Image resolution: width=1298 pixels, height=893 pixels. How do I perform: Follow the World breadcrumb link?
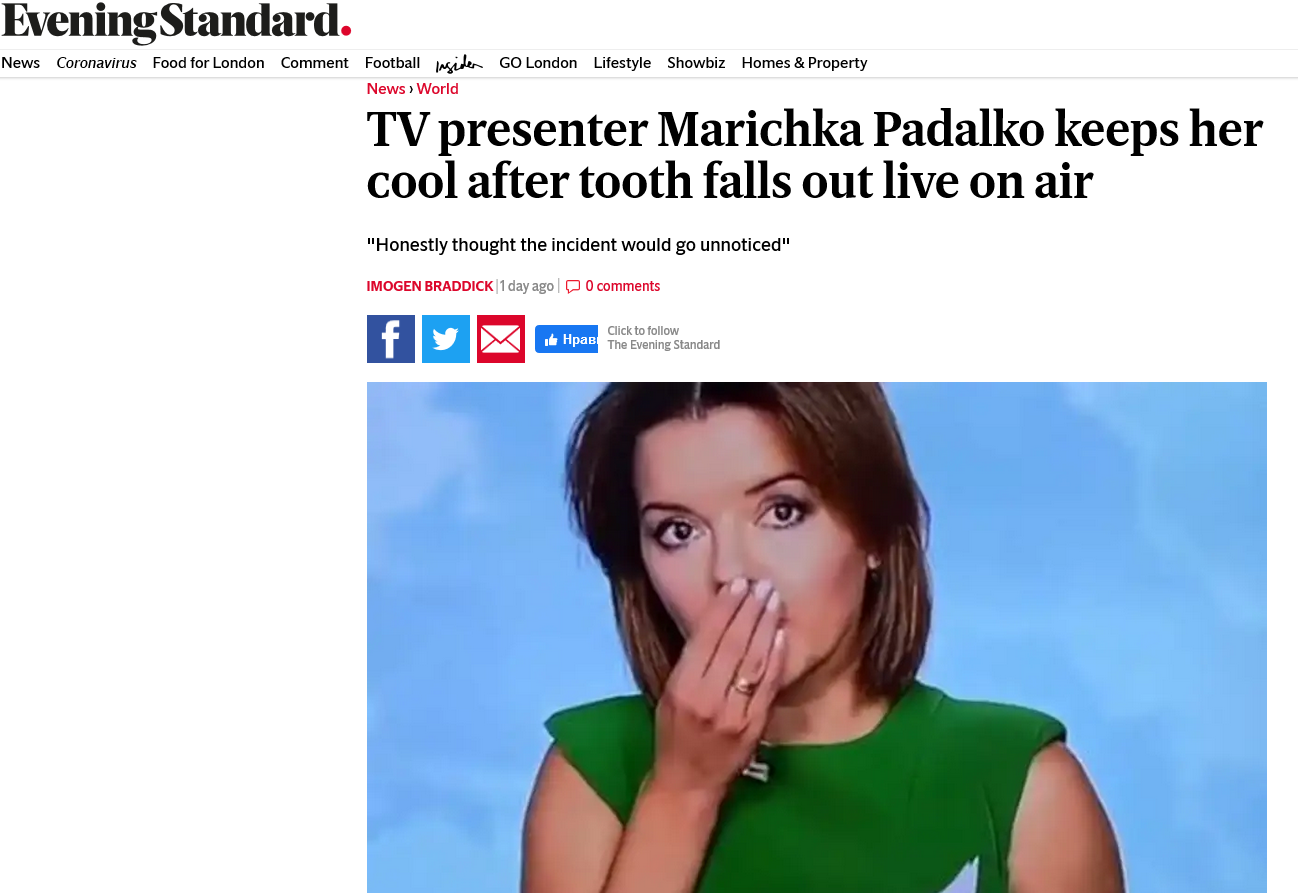click(x=438, y=89)
